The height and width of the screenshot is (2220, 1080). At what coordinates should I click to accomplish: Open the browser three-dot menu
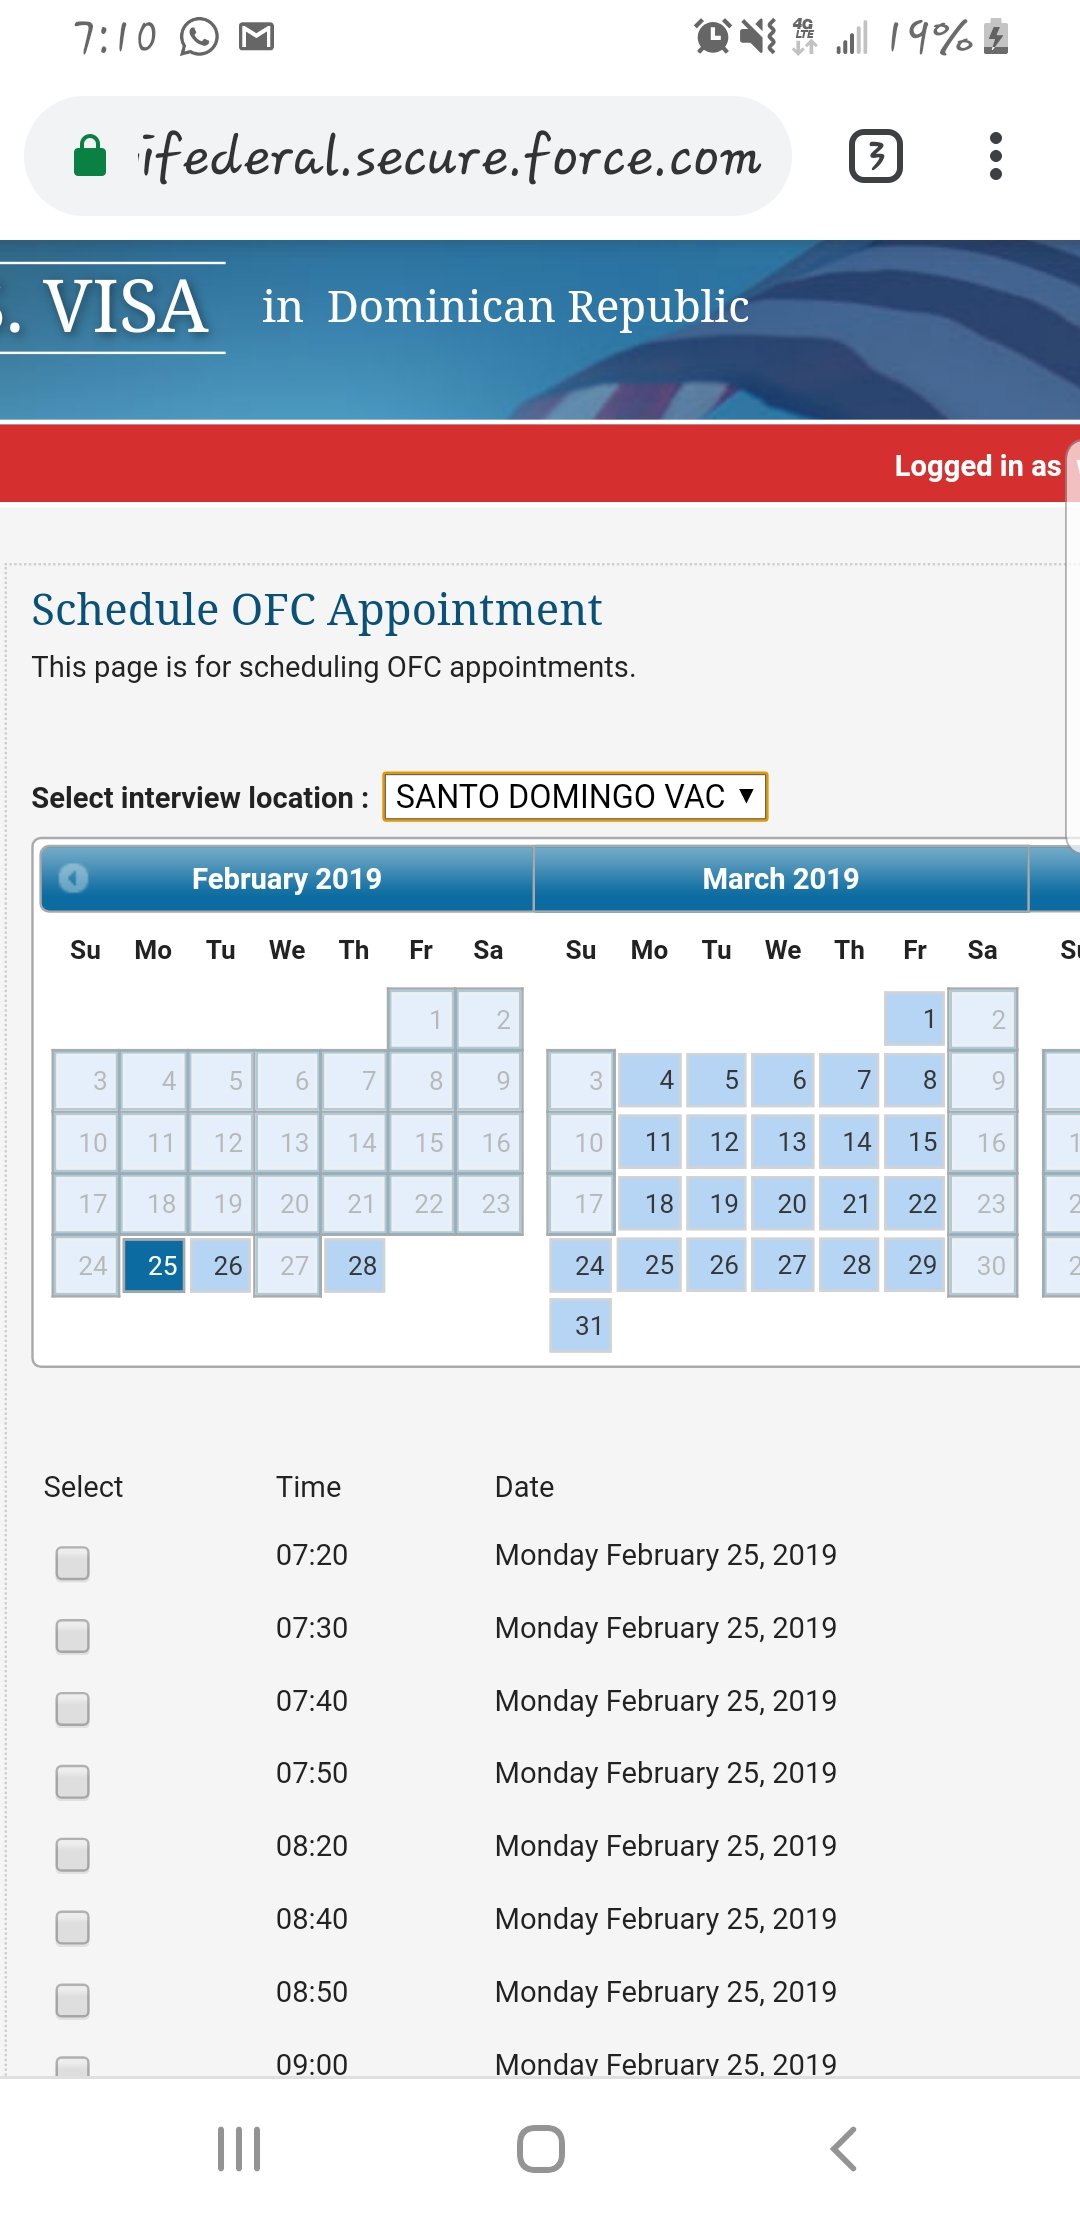(x=995, y=156)
